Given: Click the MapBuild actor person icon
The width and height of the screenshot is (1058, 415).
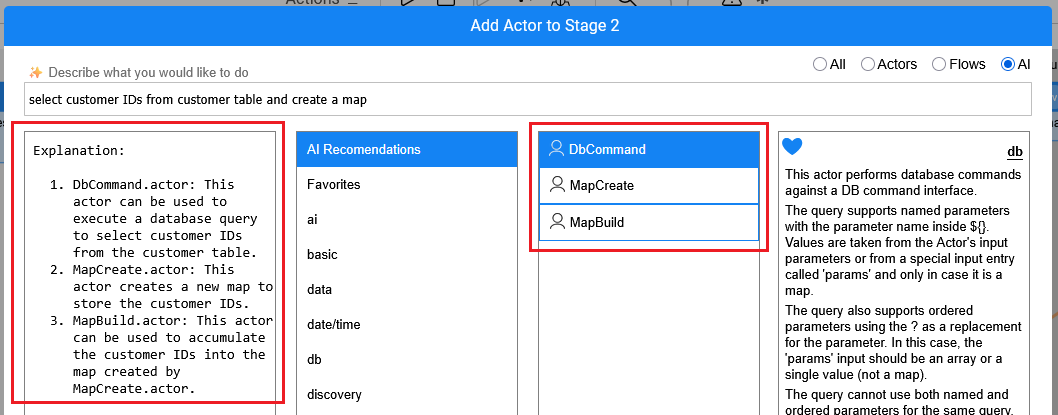Looking at the screenshot, I should point(557,222).
